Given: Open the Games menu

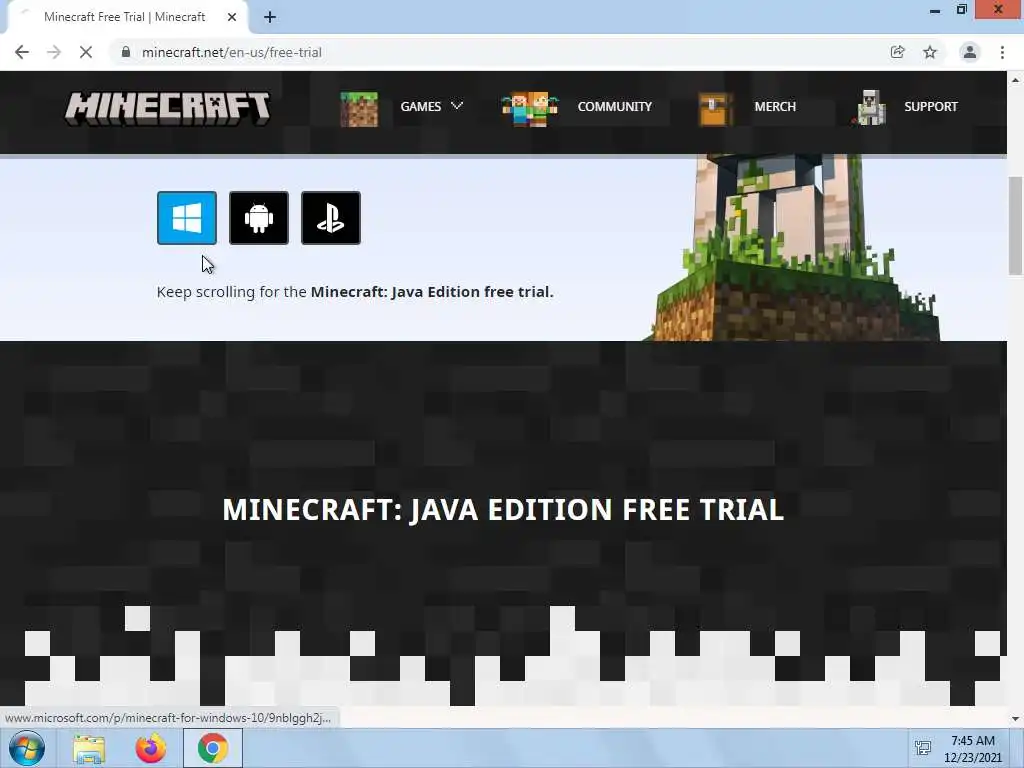Looking at the screenshot, I should tap(421, 106).
